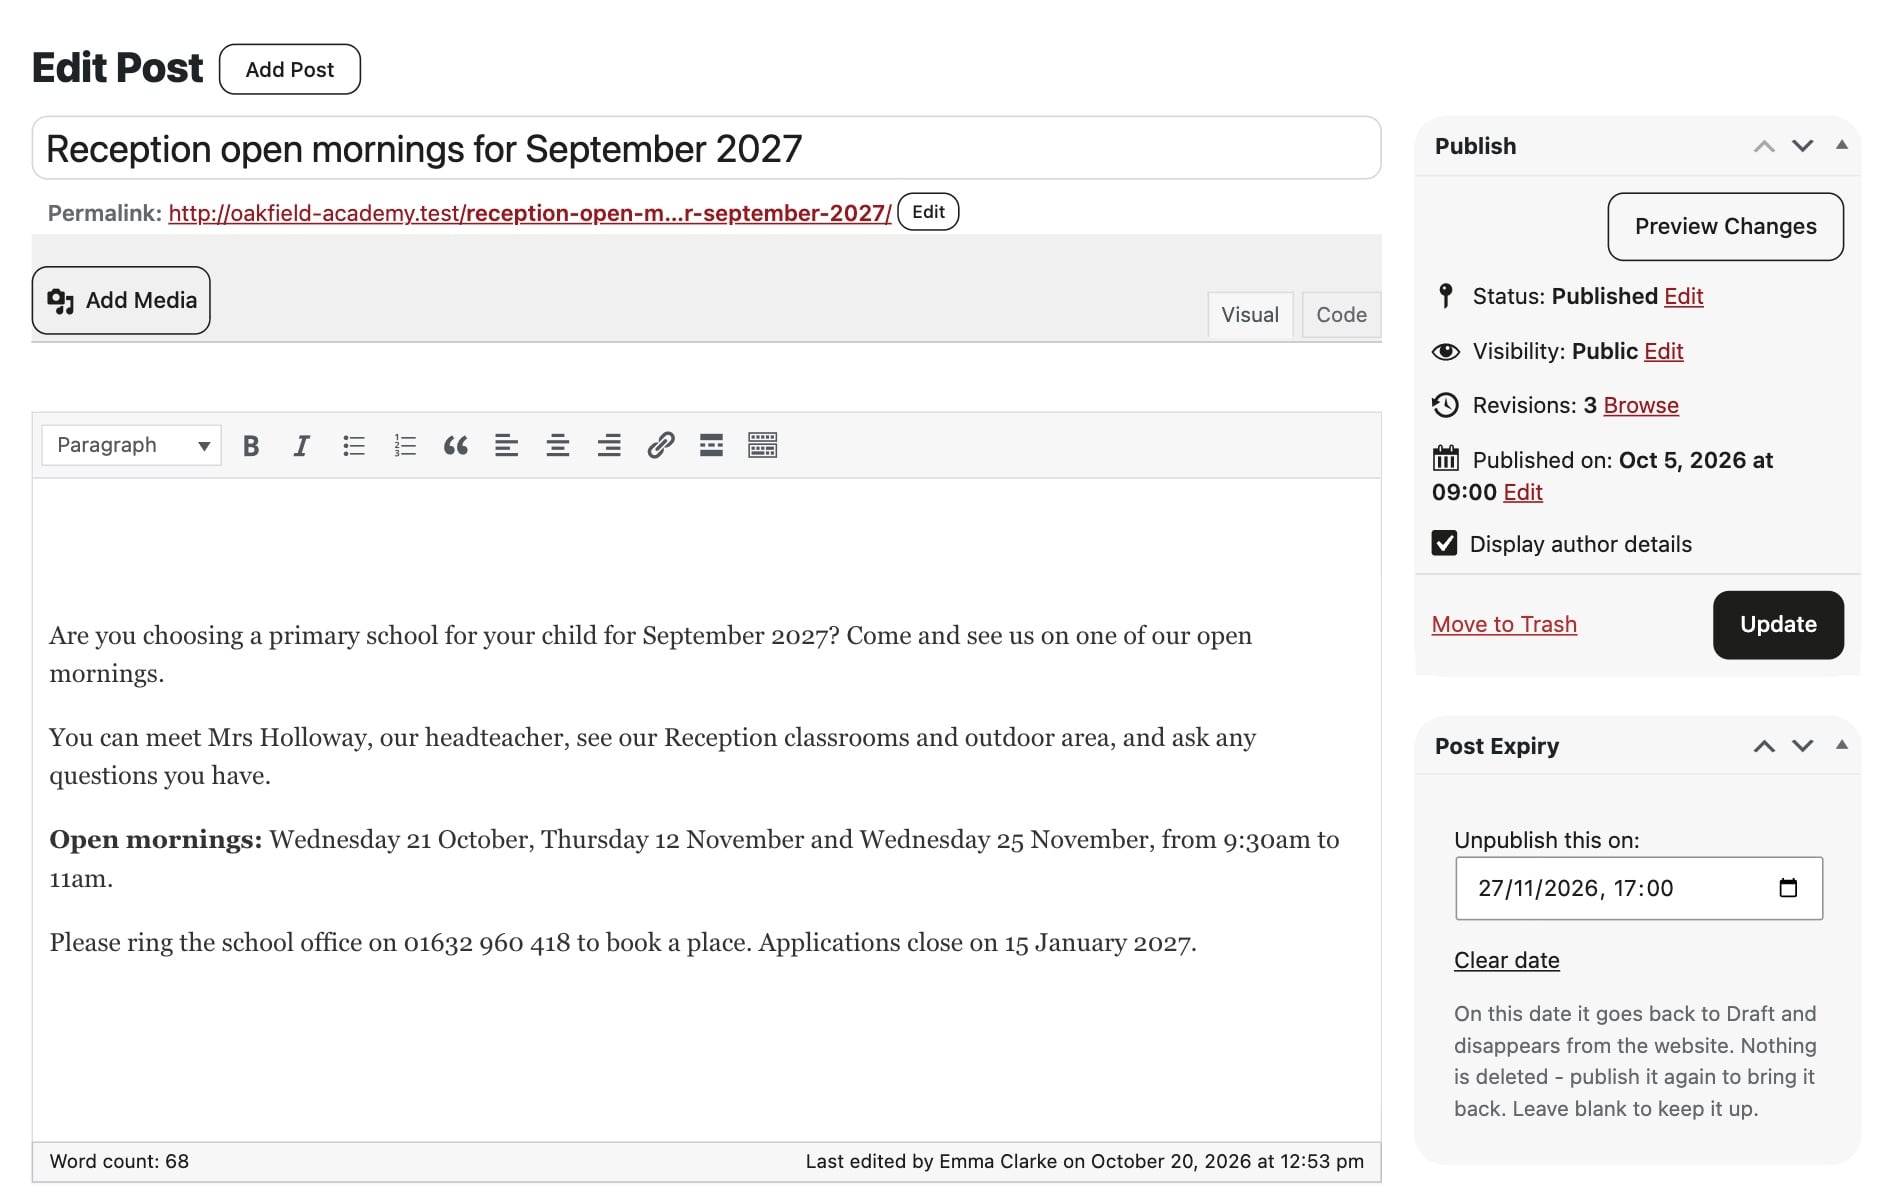The image size is (1888, 1190).
Task: Click the 'Word count: 68' status
Action: 119,1161
